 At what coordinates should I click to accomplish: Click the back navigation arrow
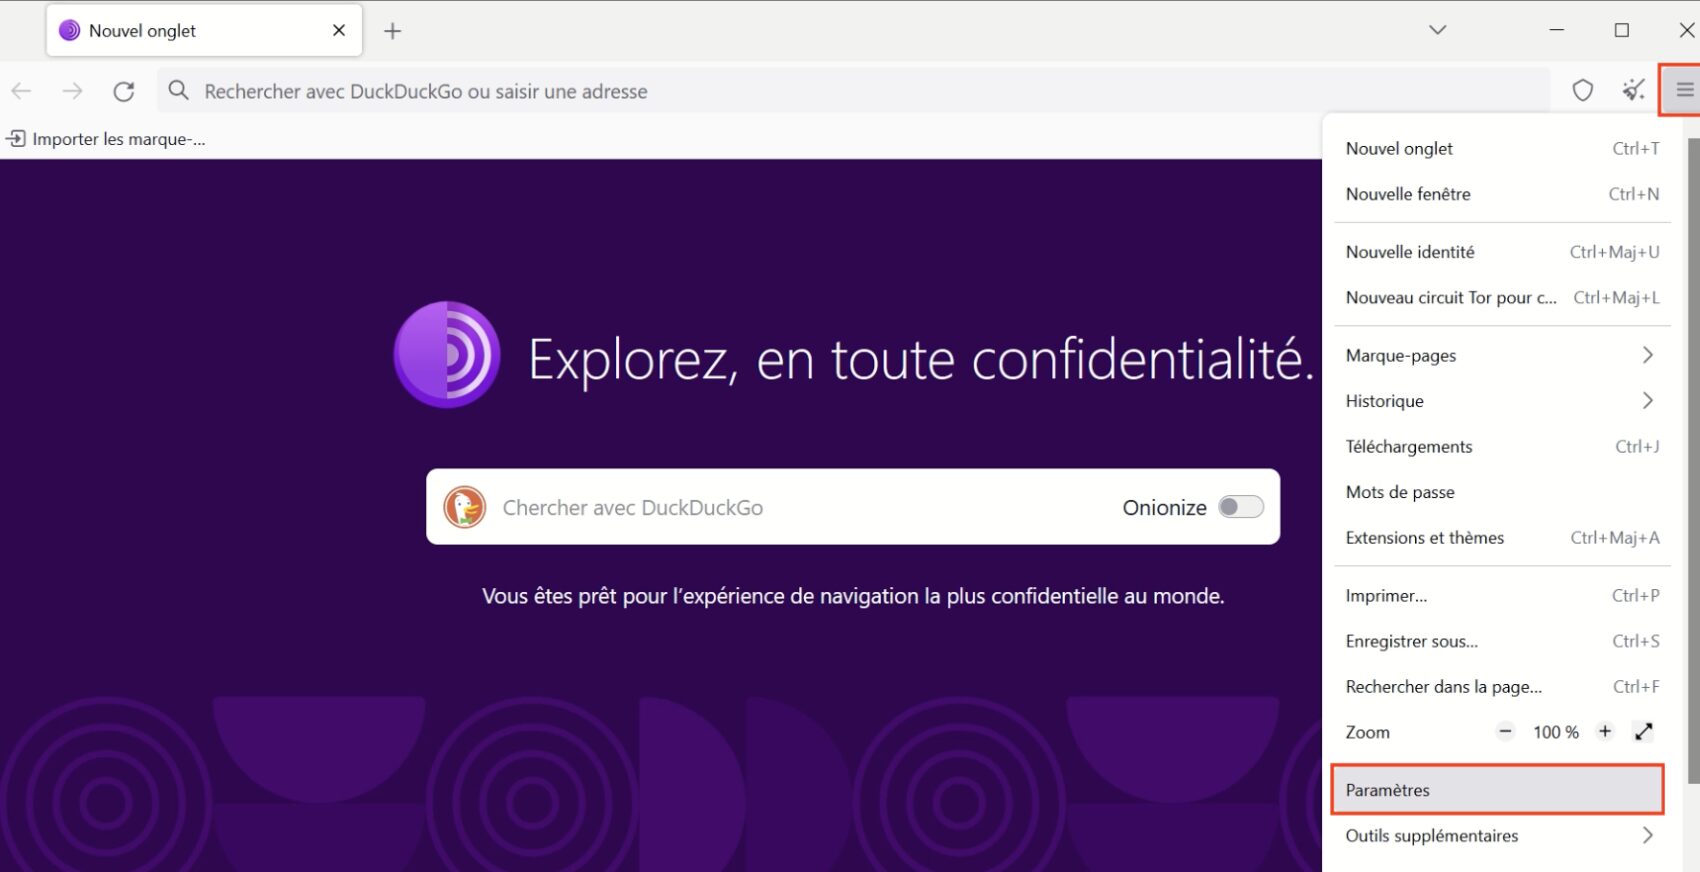point(21,91)
